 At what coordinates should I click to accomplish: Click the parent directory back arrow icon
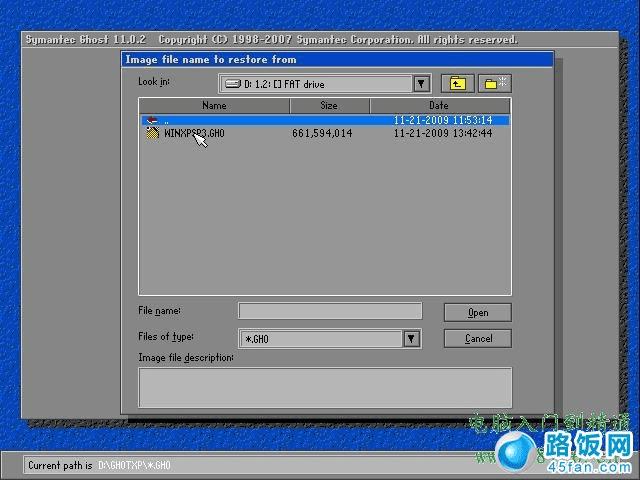[152, 120]
